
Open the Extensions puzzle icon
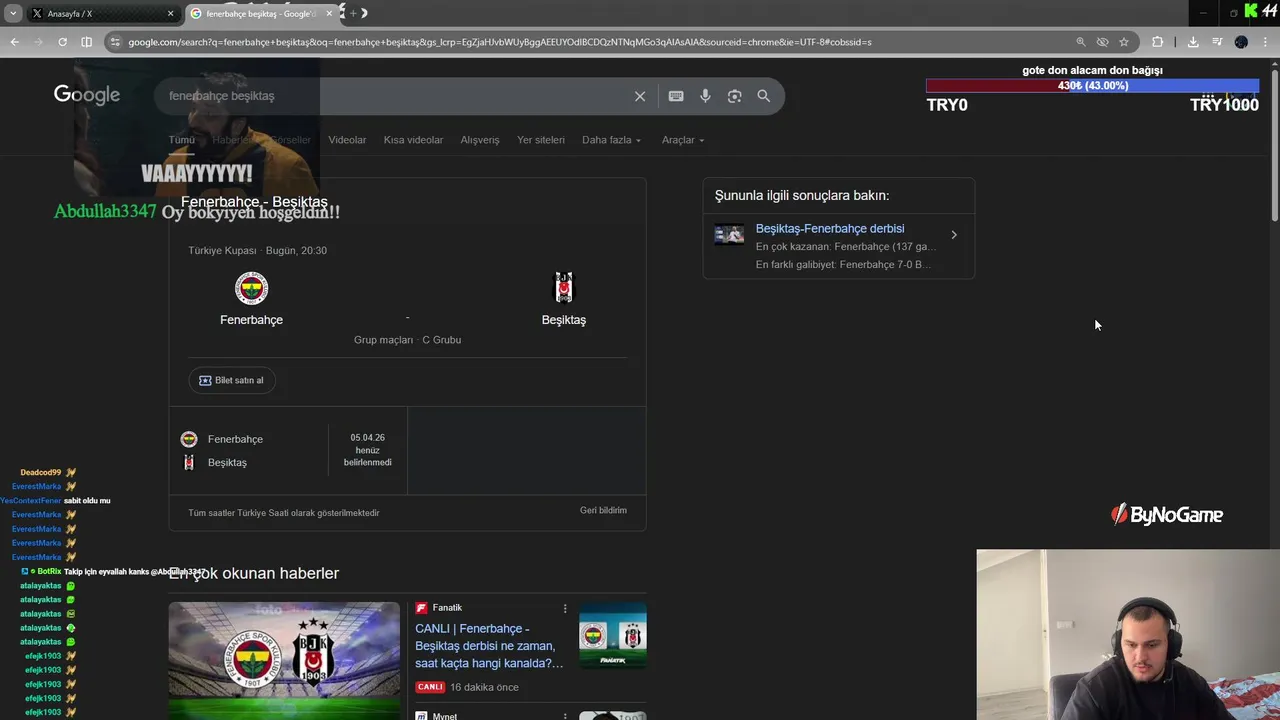tap(1157, 42)
